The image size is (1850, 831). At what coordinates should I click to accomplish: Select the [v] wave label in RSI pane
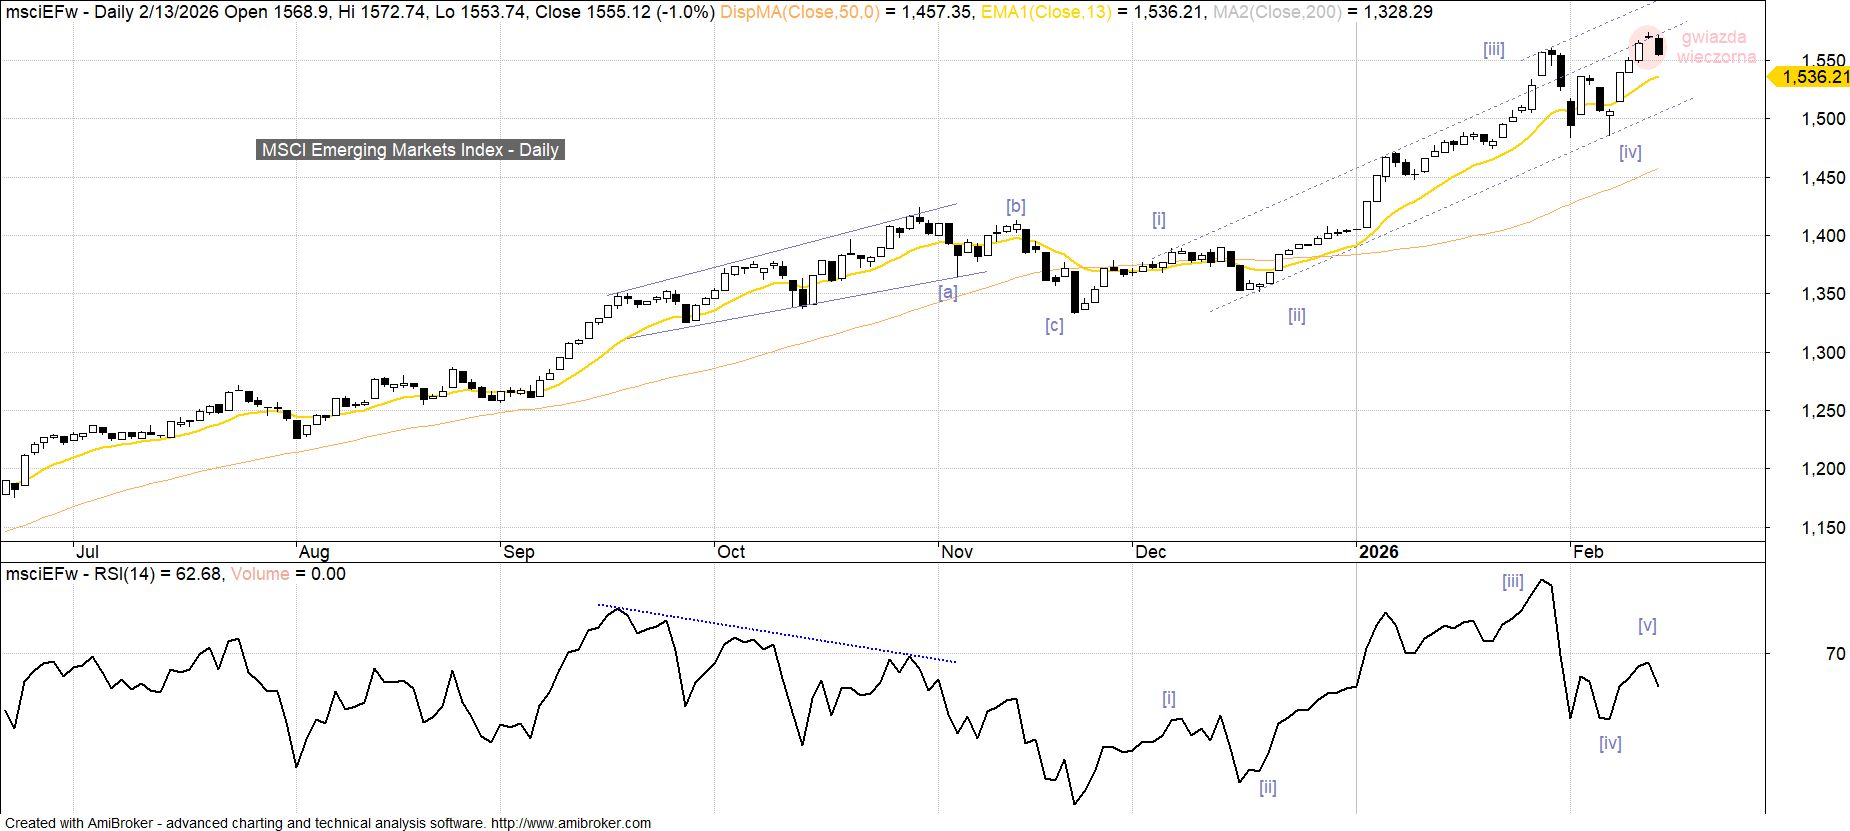[1647, 625]
